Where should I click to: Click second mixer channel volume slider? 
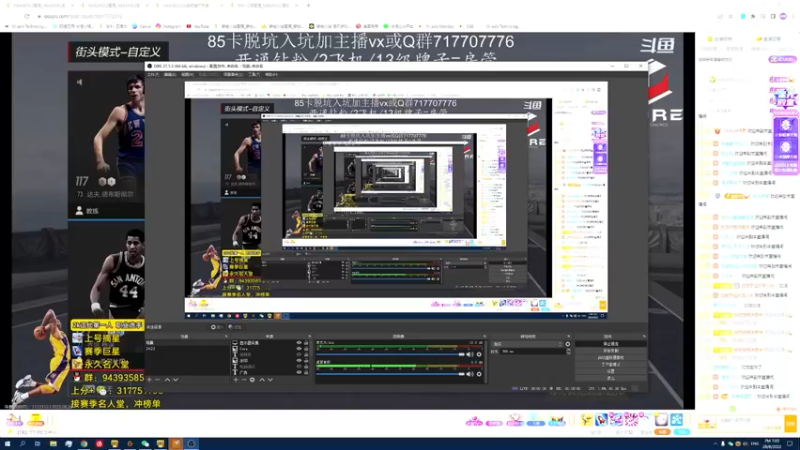[x=391, y=374]
